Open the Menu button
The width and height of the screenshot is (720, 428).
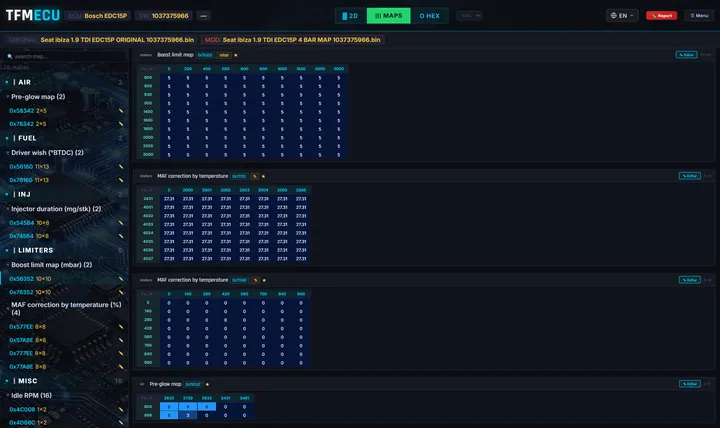click(699, 16)
